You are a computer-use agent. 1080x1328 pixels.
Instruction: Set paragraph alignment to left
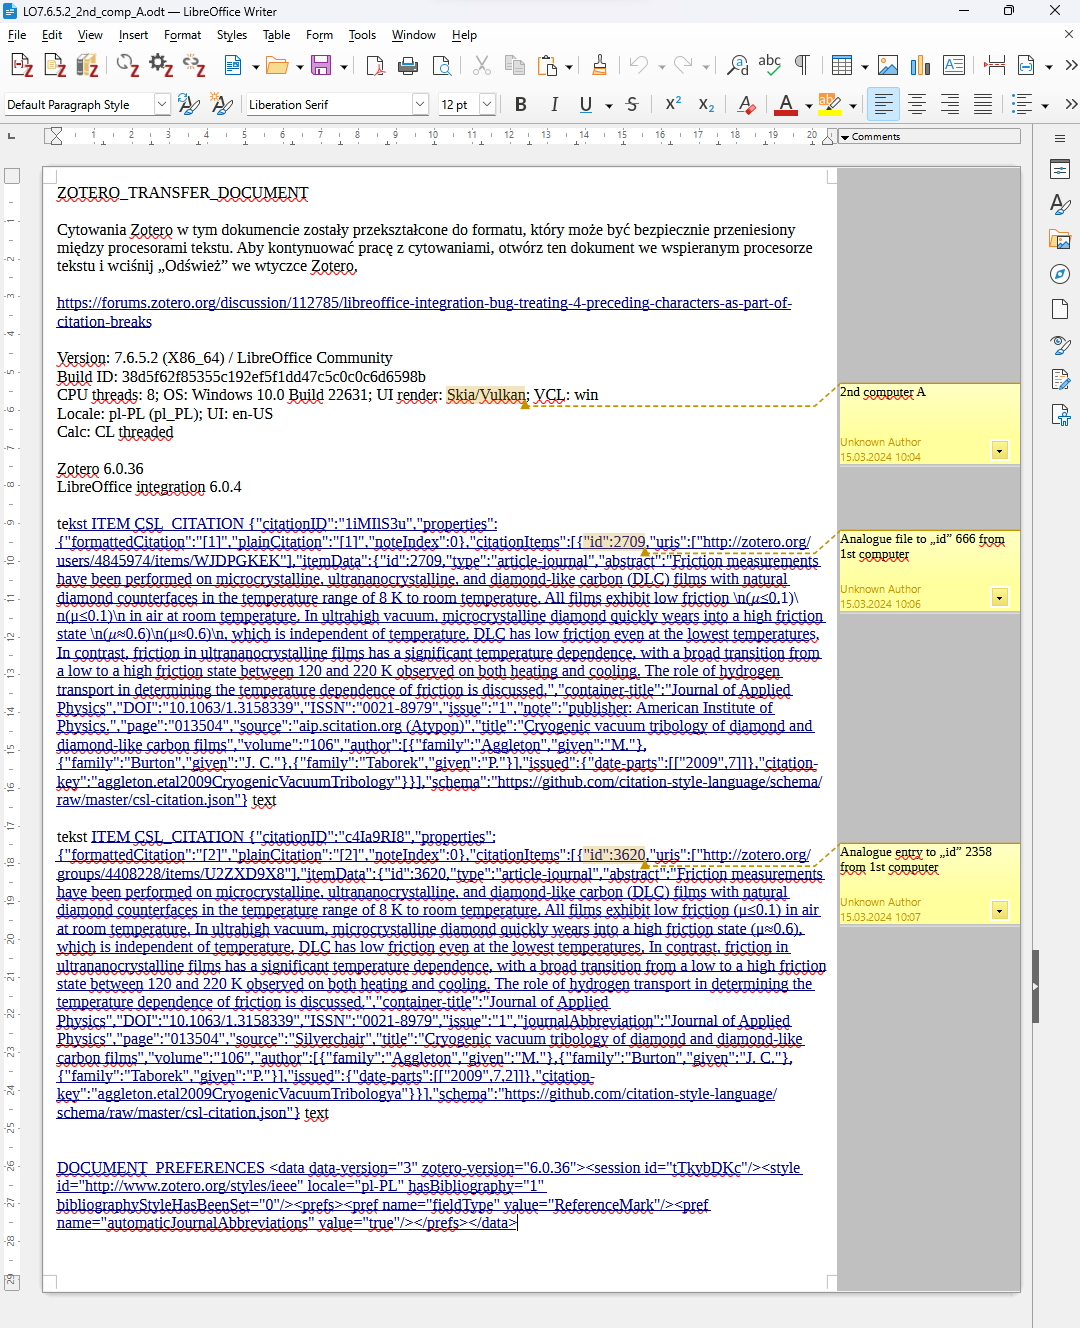884,104
